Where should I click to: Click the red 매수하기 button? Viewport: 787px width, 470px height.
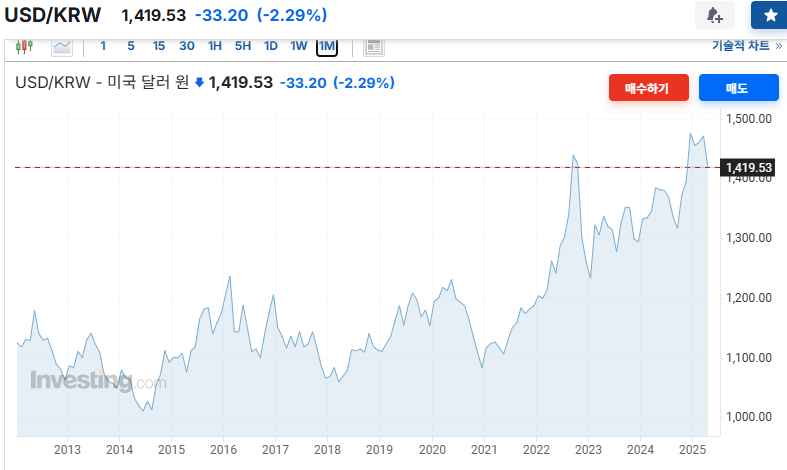tap(648, 88)
